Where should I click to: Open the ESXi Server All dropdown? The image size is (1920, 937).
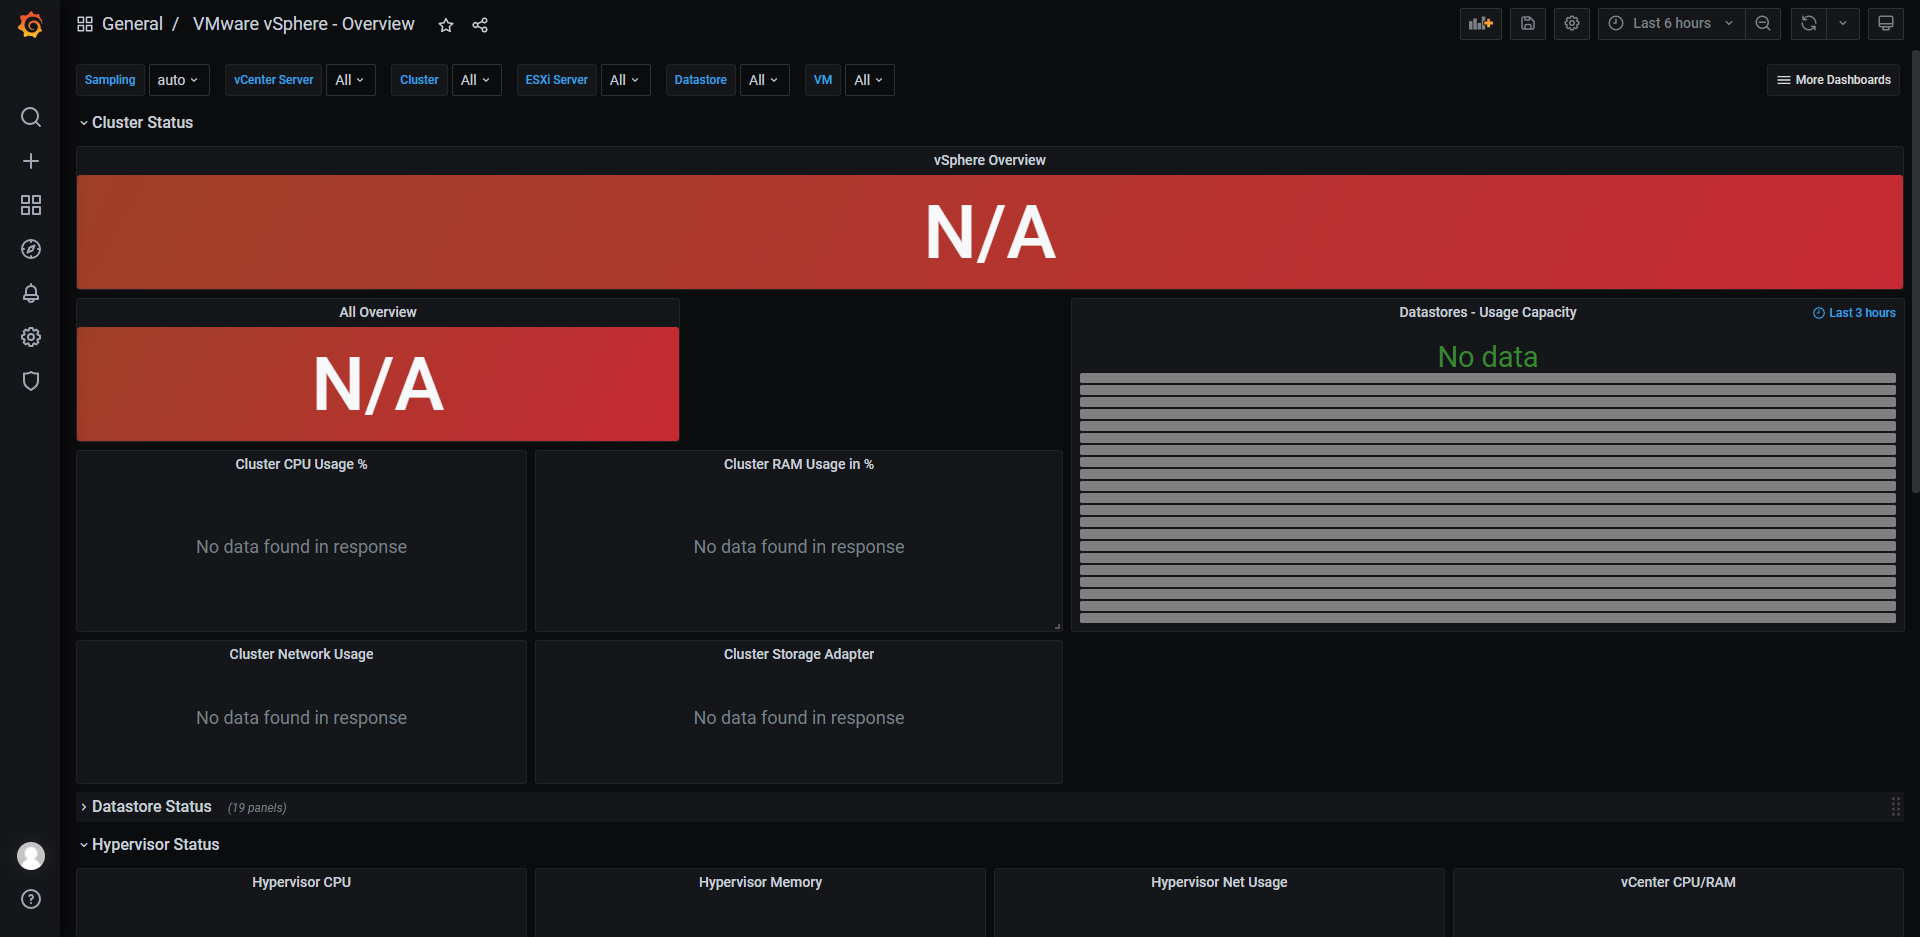click(x=625, y=80)
